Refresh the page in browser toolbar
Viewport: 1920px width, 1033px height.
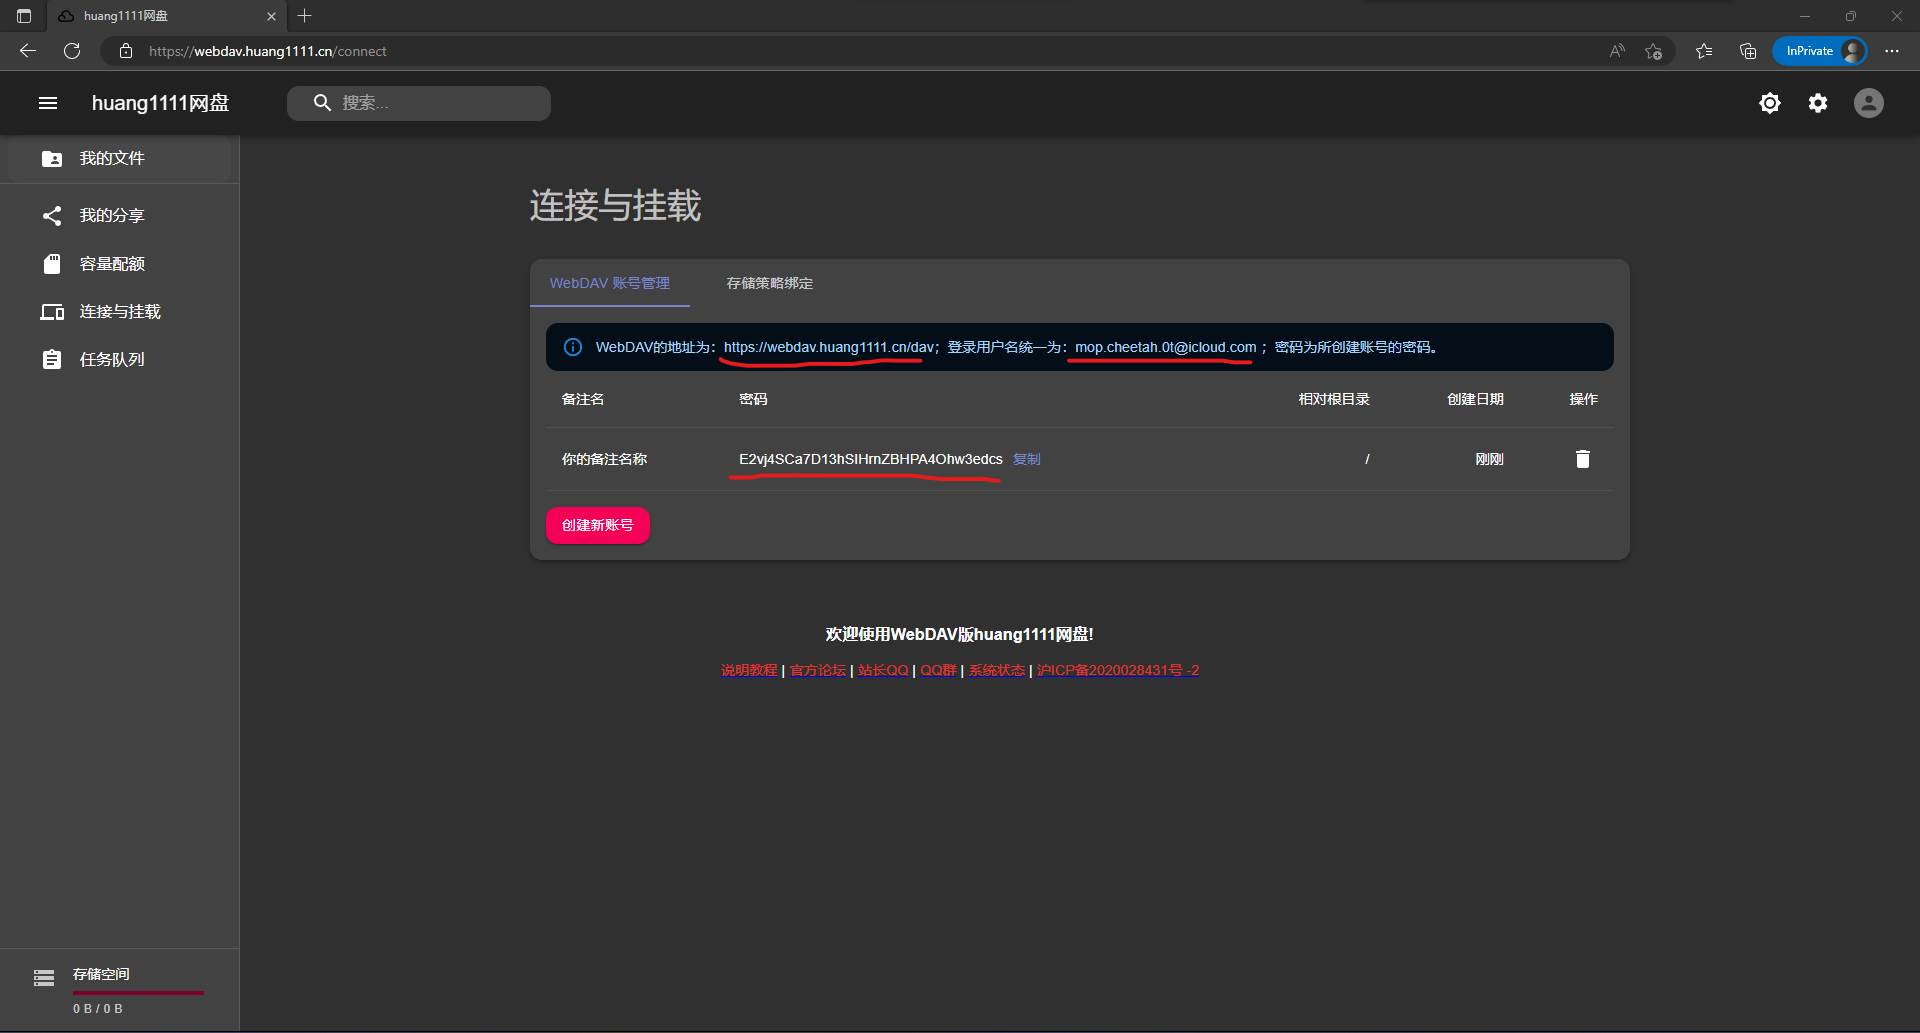click(72, 51)
